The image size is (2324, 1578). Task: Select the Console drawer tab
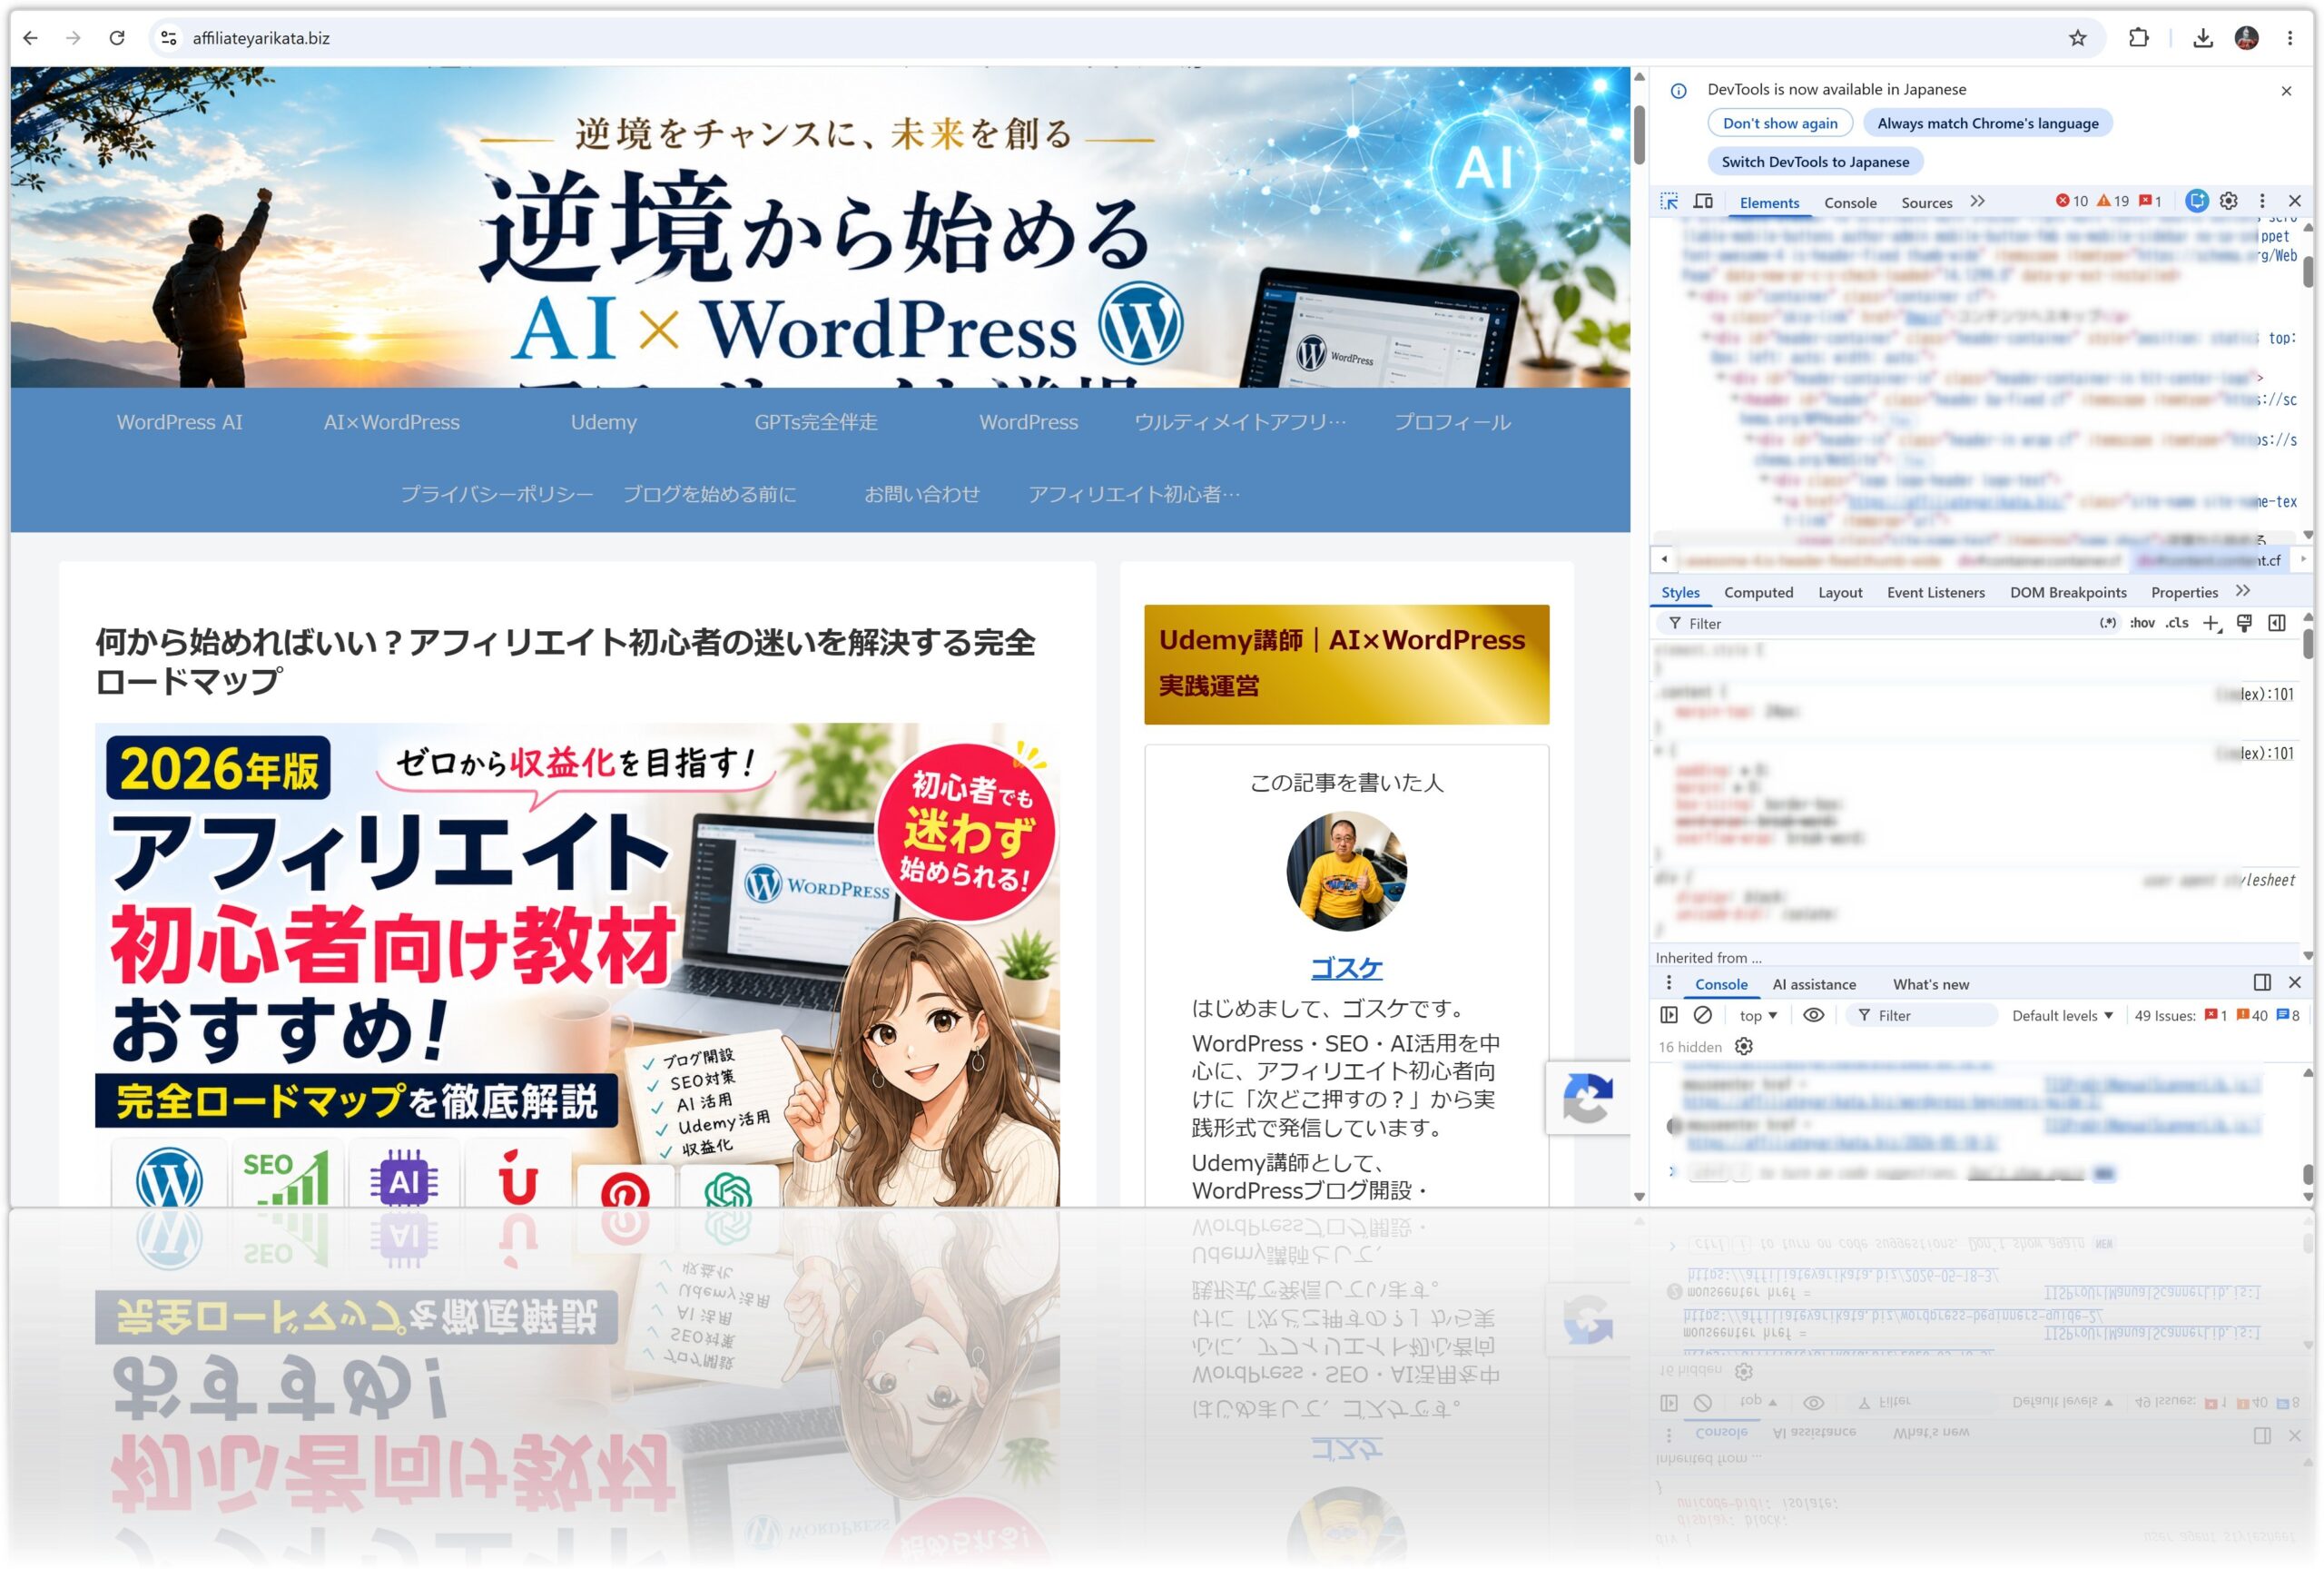coord(1721,984)
